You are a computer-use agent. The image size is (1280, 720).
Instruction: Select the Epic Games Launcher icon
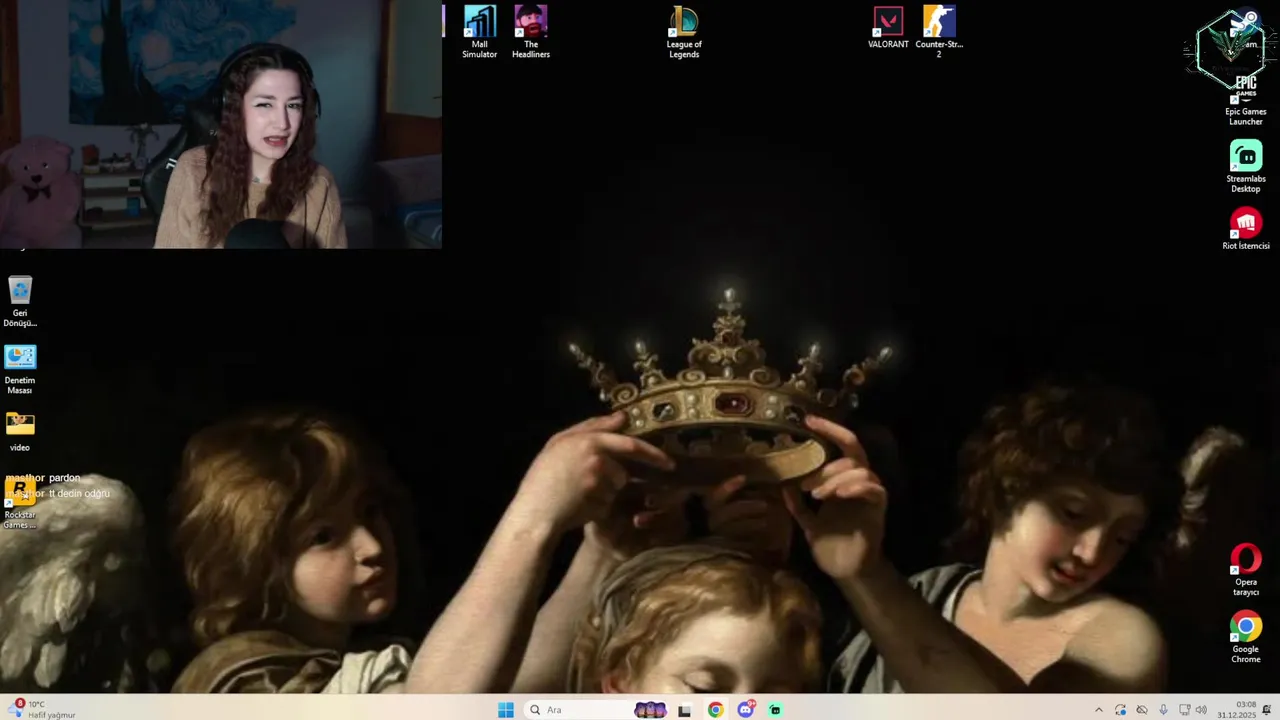pos(1245,100)
